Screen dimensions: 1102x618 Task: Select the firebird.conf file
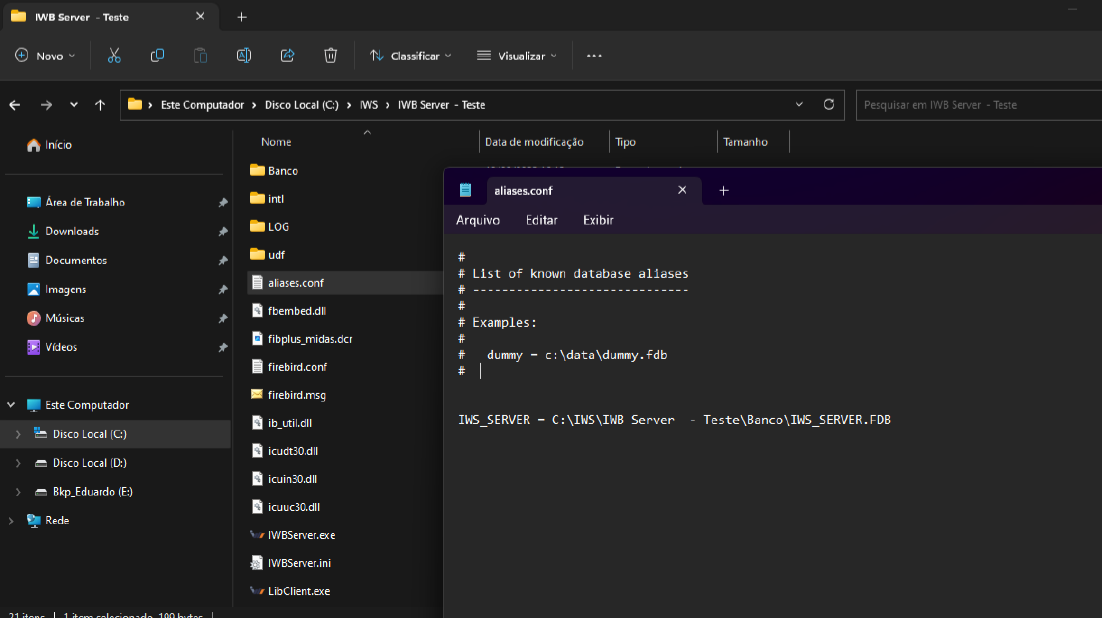click(297, 367)
